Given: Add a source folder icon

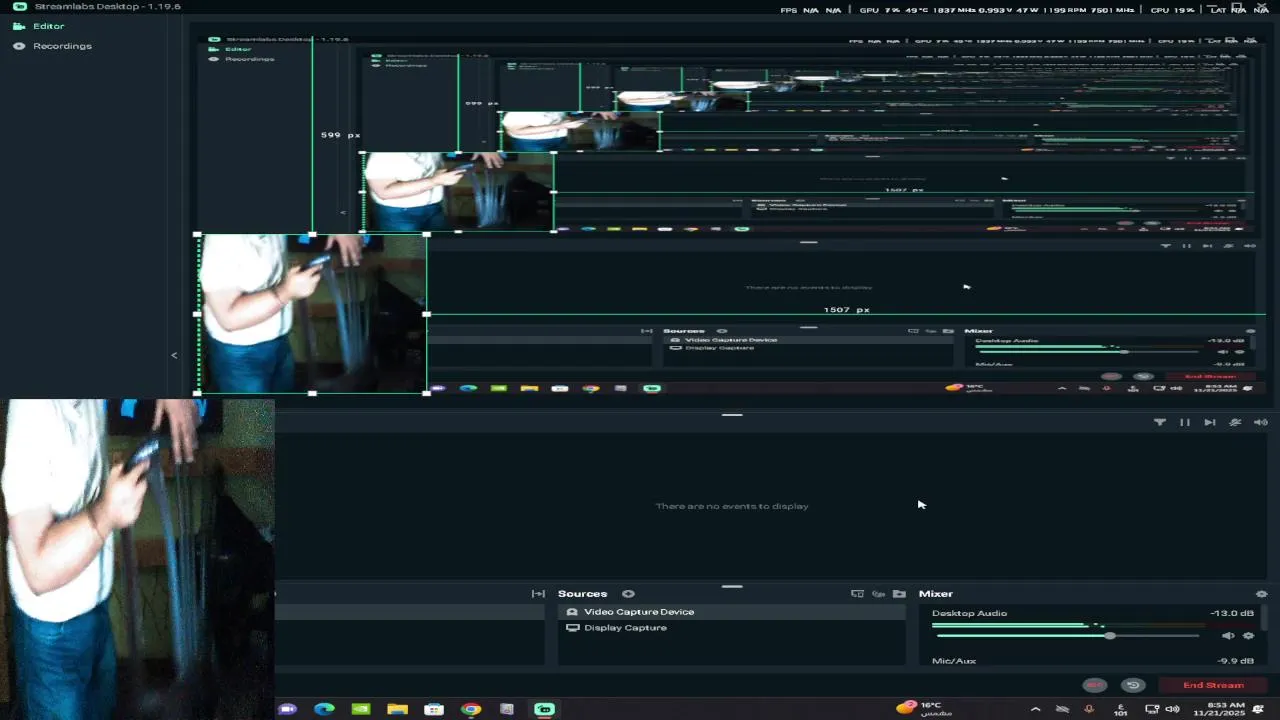Looking at the screenshot, I should (x=899, y=594).
